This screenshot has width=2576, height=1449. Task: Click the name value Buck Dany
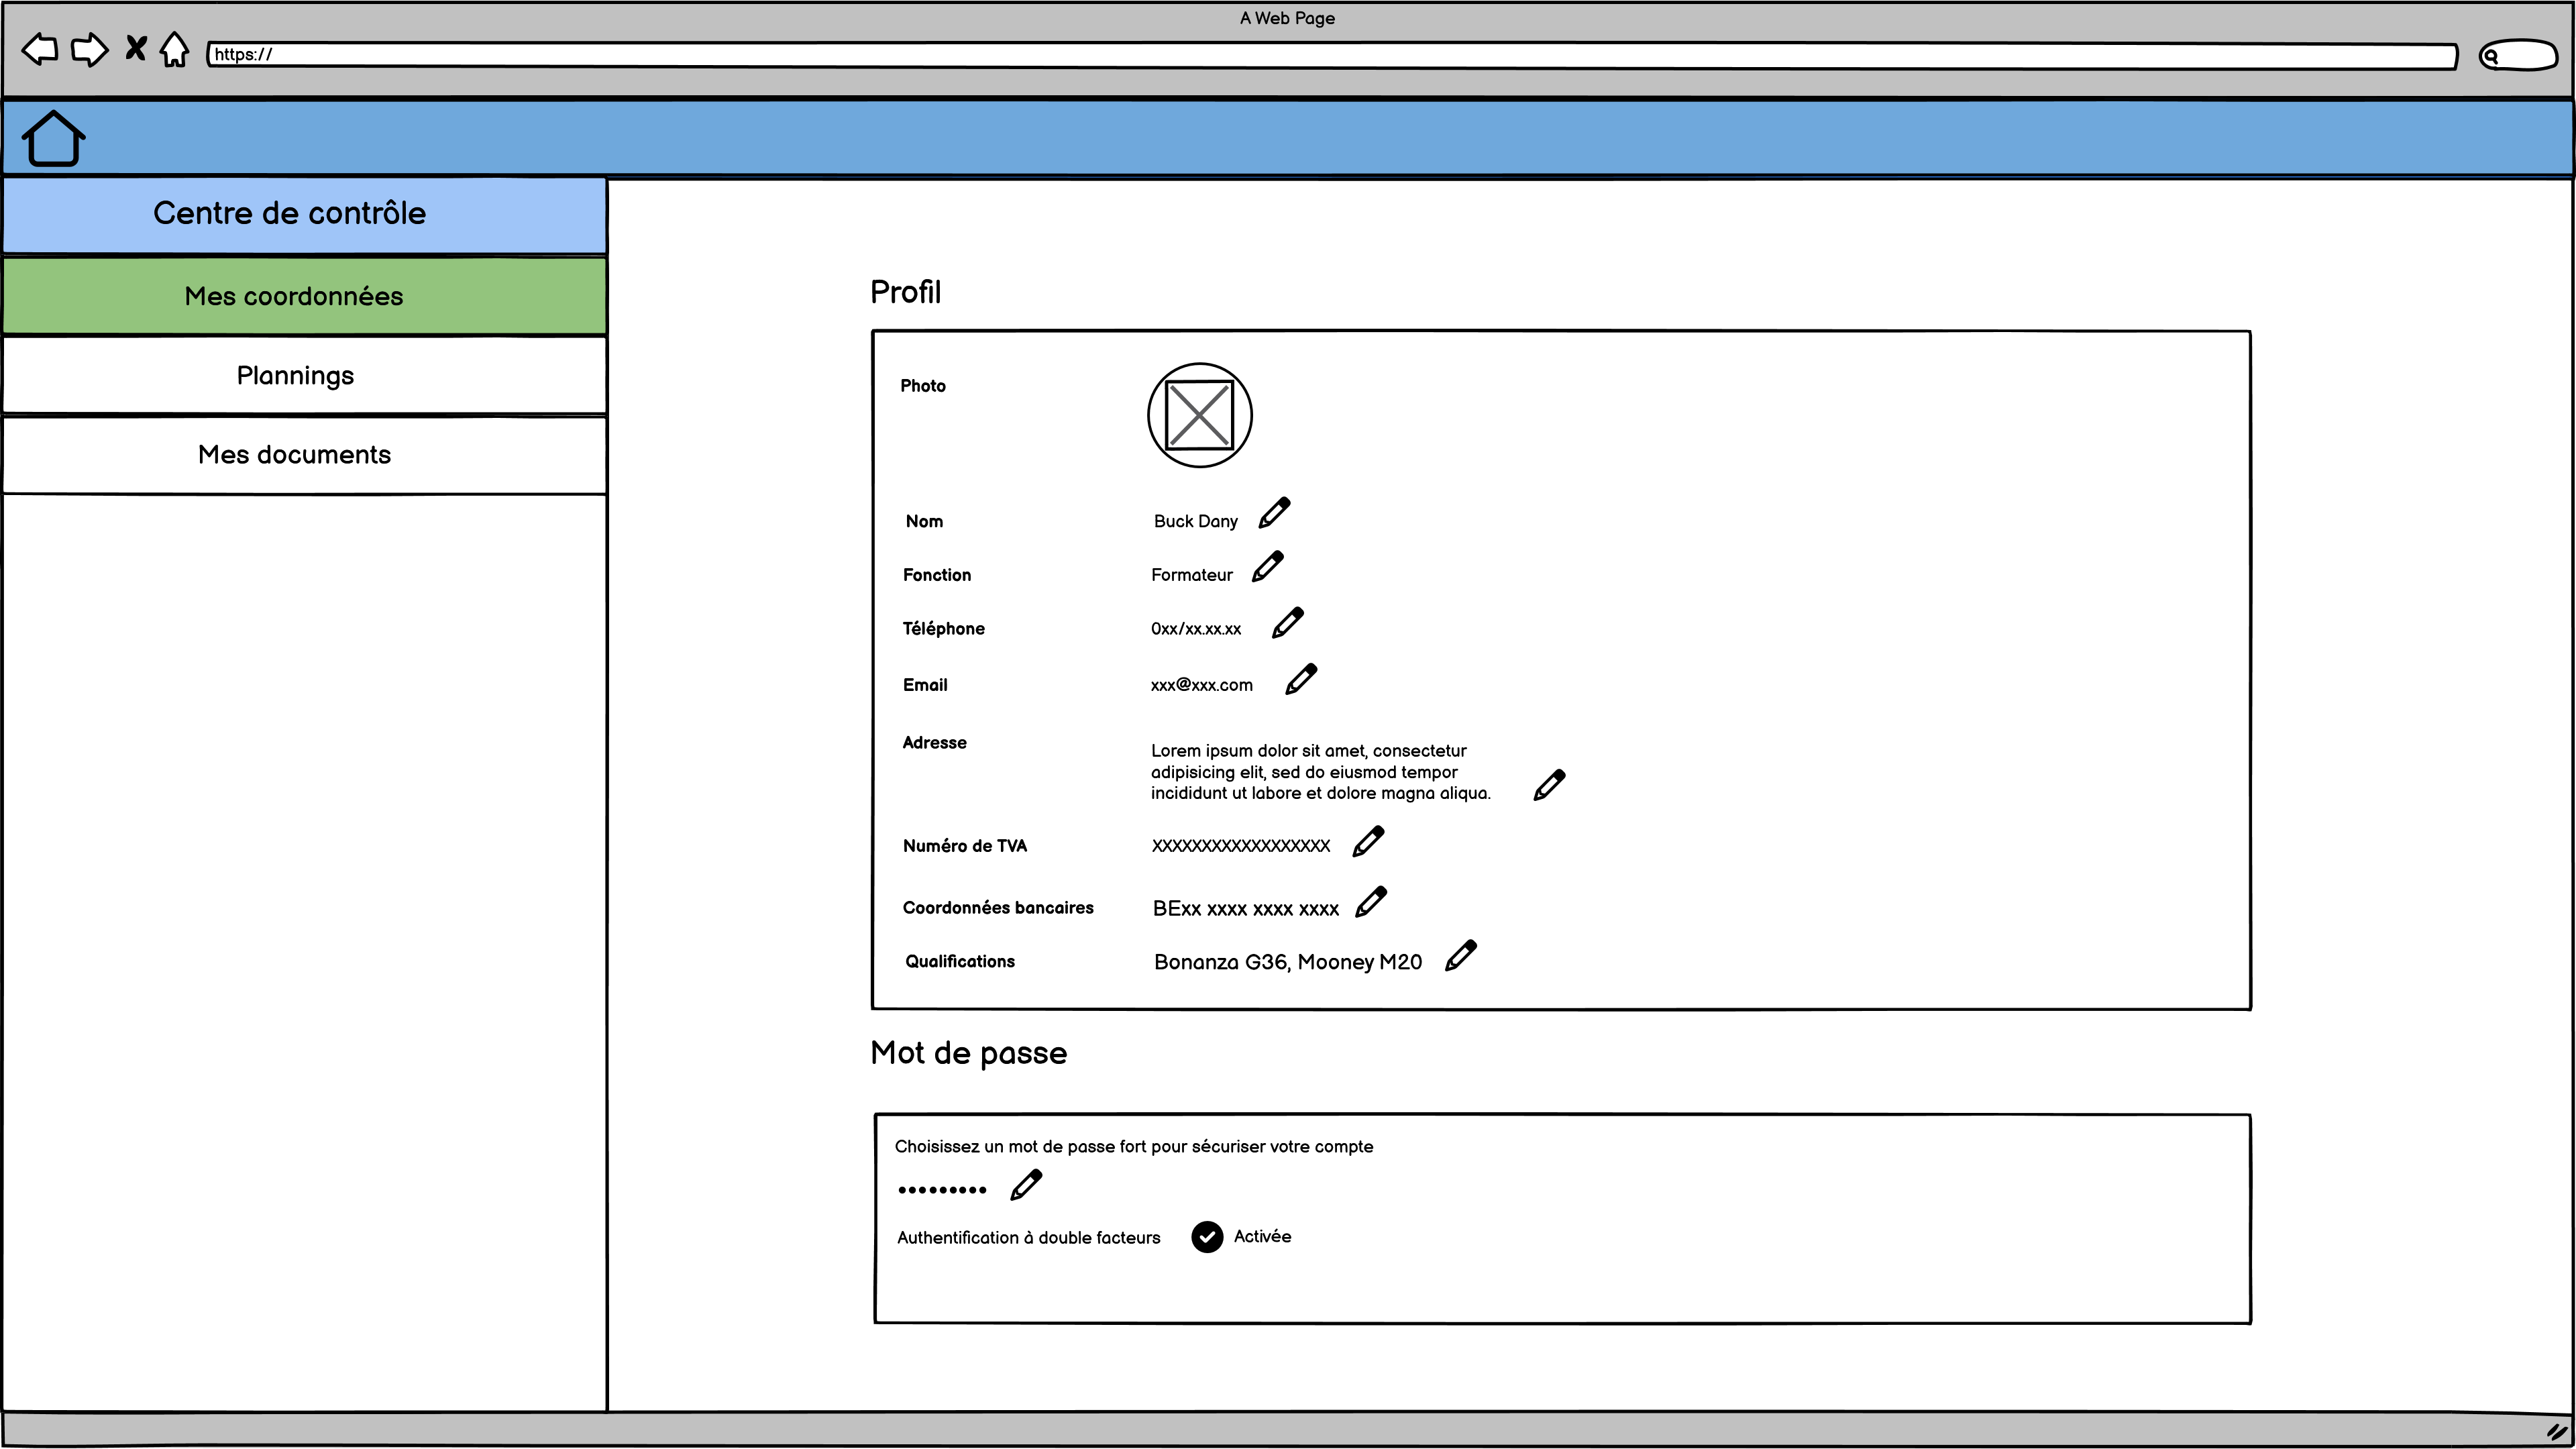1196,521
